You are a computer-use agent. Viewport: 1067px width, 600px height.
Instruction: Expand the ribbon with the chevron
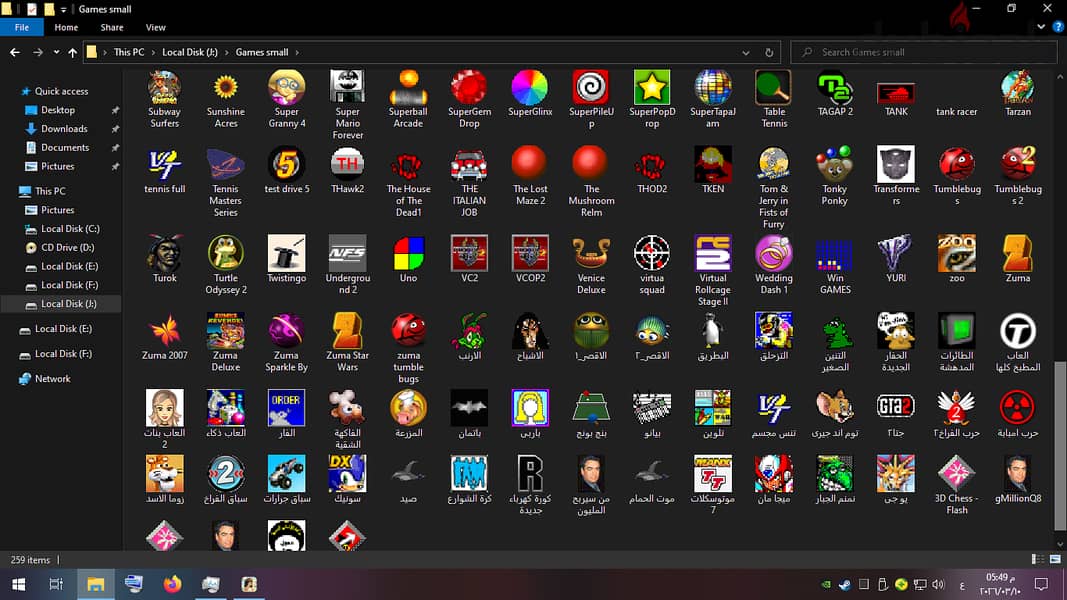coord(1041,27)
